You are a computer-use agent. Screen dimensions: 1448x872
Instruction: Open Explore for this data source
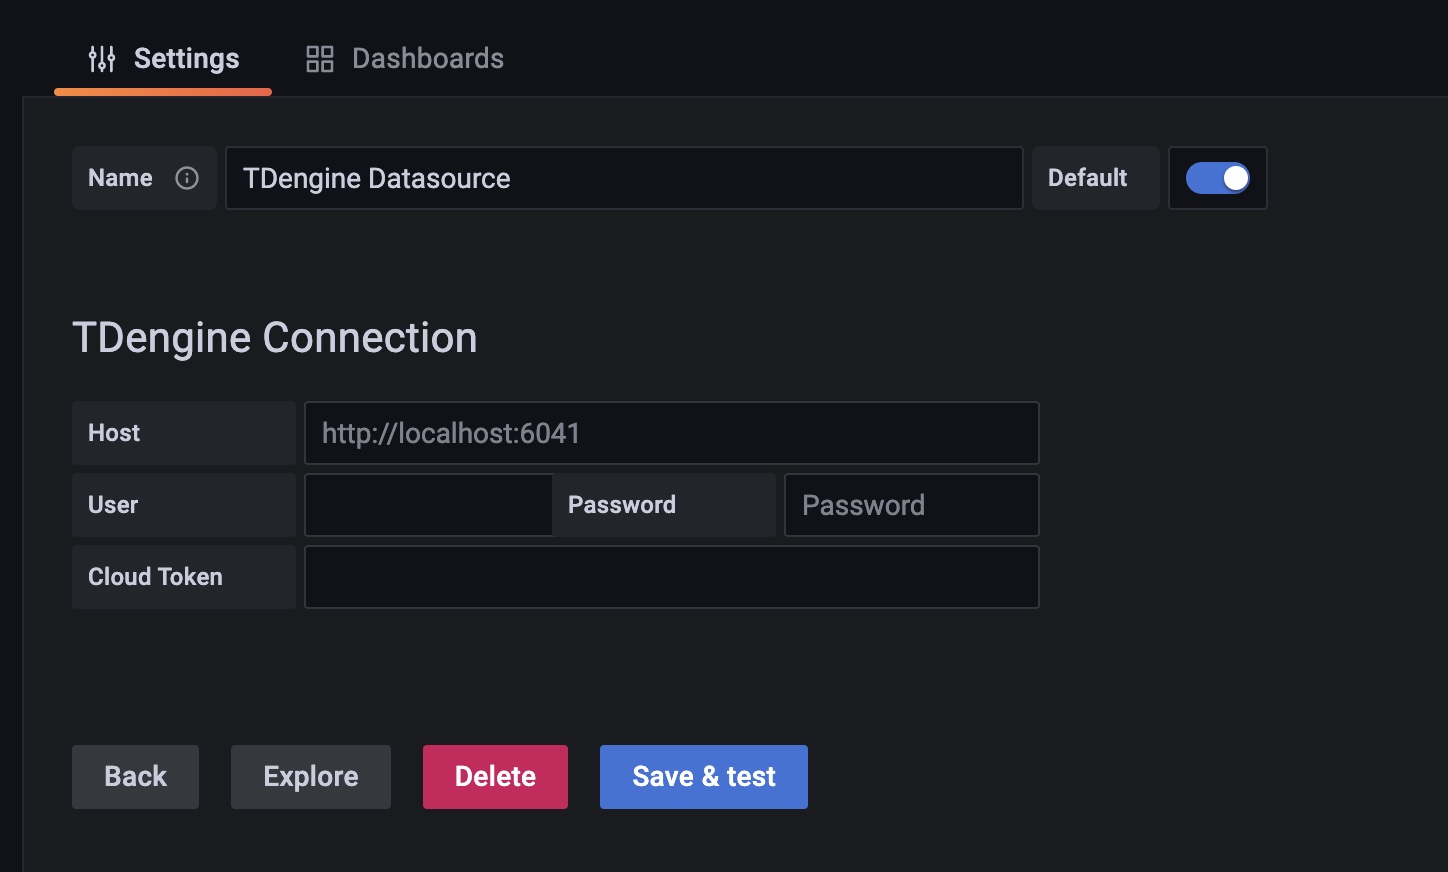pyautogui.click(x=310, y=777)
